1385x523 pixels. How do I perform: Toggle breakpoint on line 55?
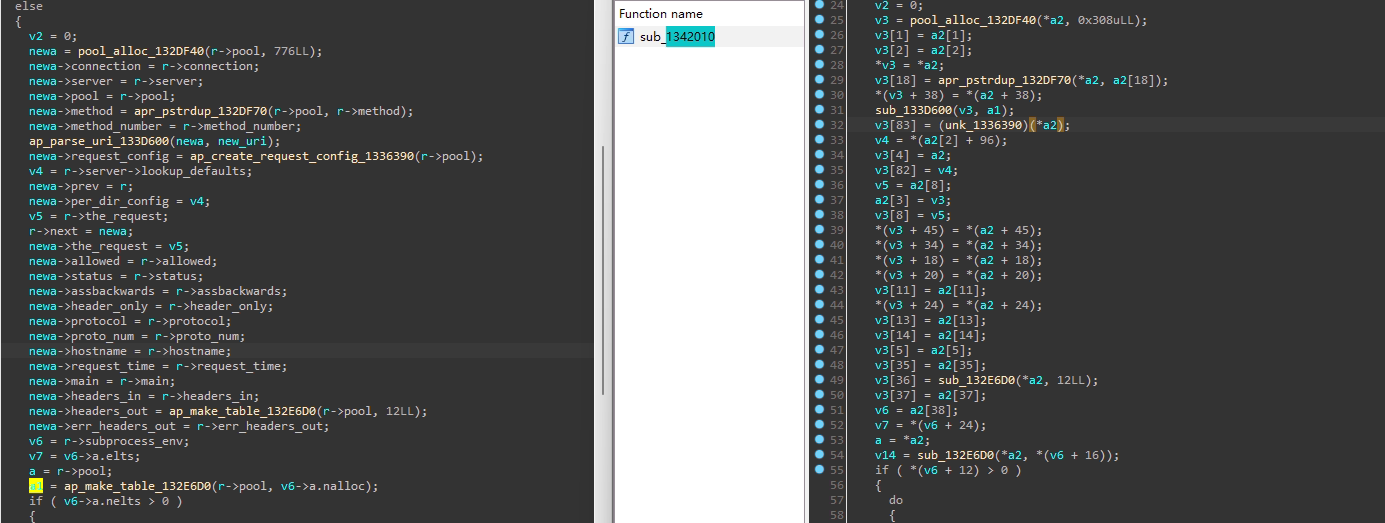(819, 470)
